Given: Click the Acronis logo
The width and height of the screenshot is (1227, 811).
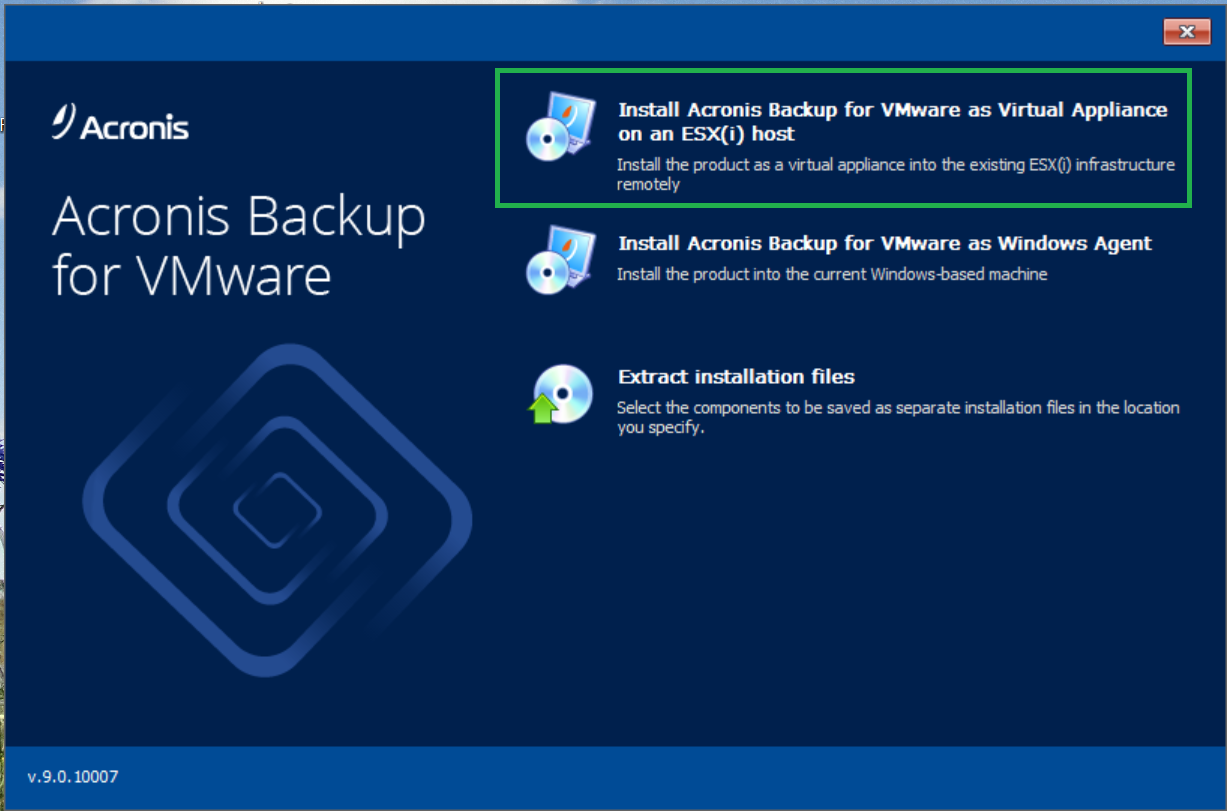Looking at the screenshot, I should pyautogui.click(x=121, y=122).
